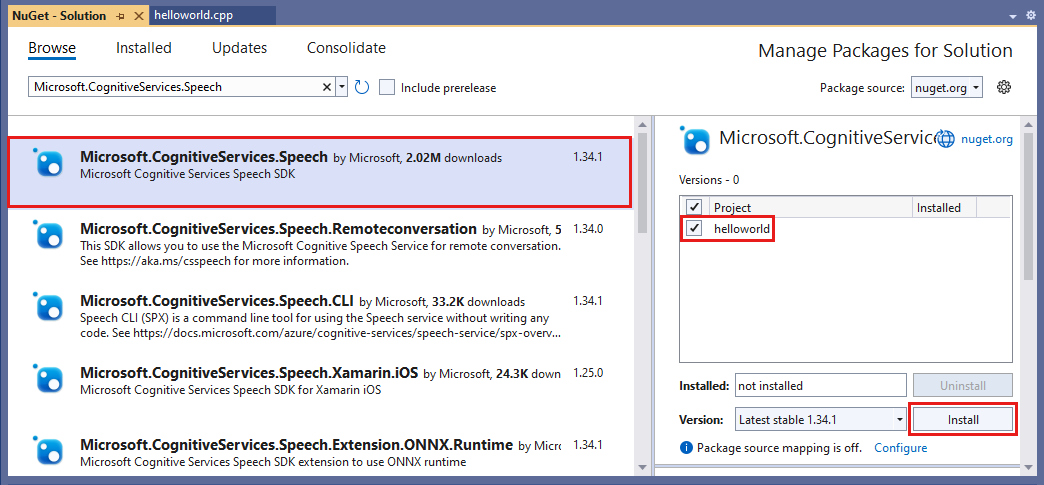Select Microsoft.CognitiveServices.Speech.Remoteconversation package

tap(320, 244)
